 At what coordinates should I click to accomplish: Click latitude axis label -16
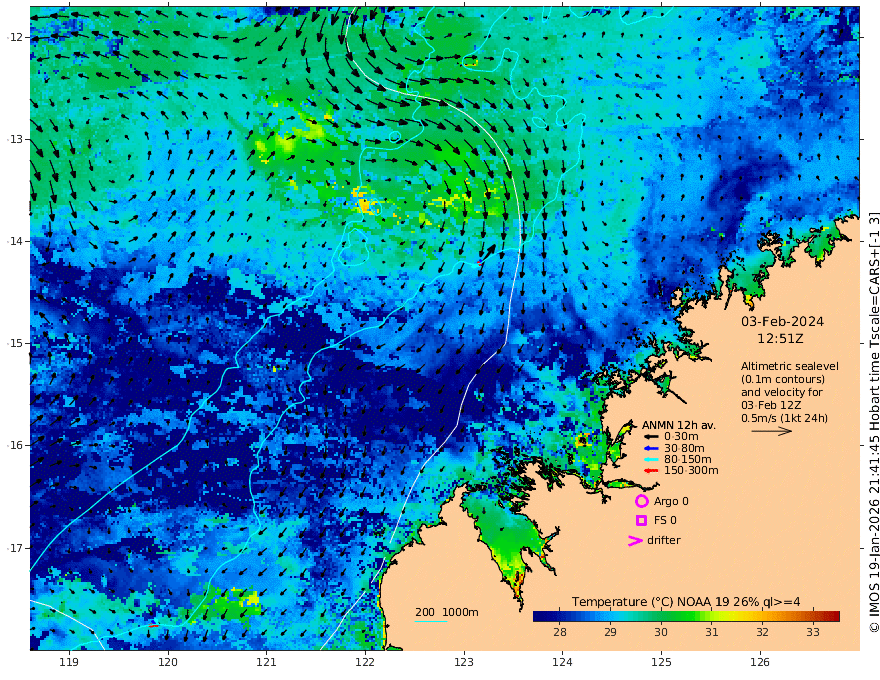(15, 445)
